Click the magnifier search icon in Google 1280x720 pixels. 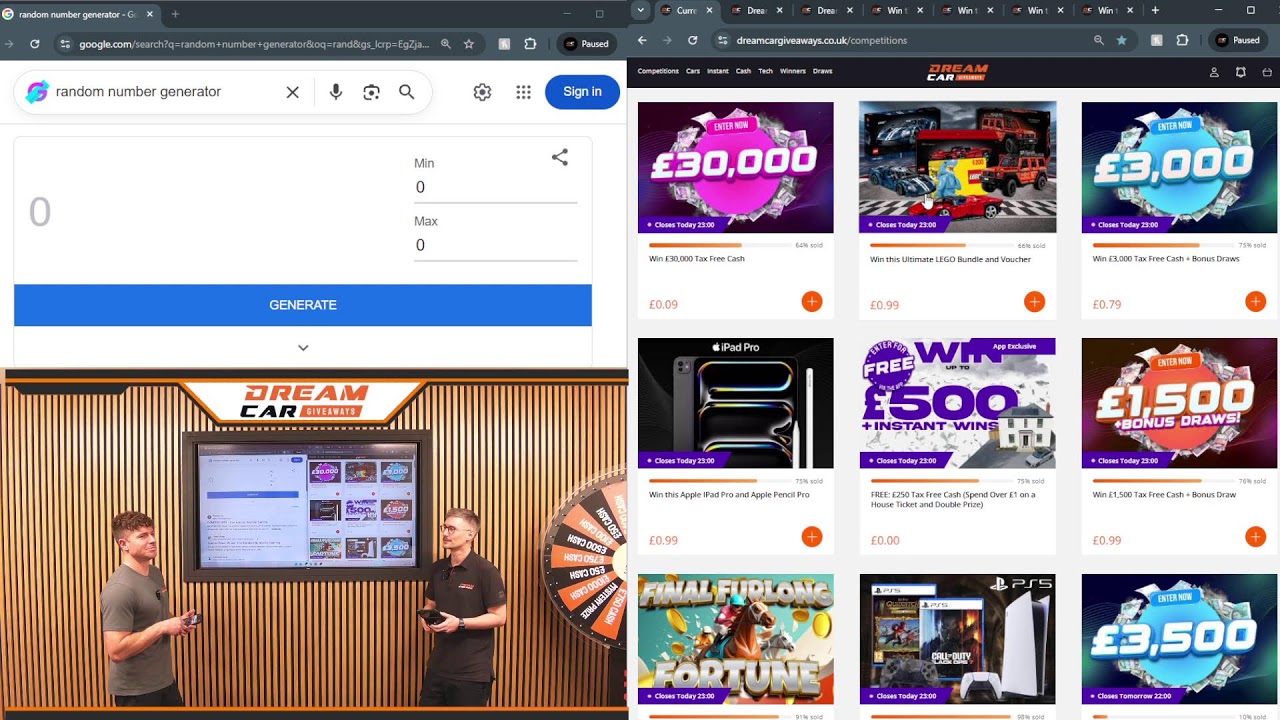tap(407, 92)
